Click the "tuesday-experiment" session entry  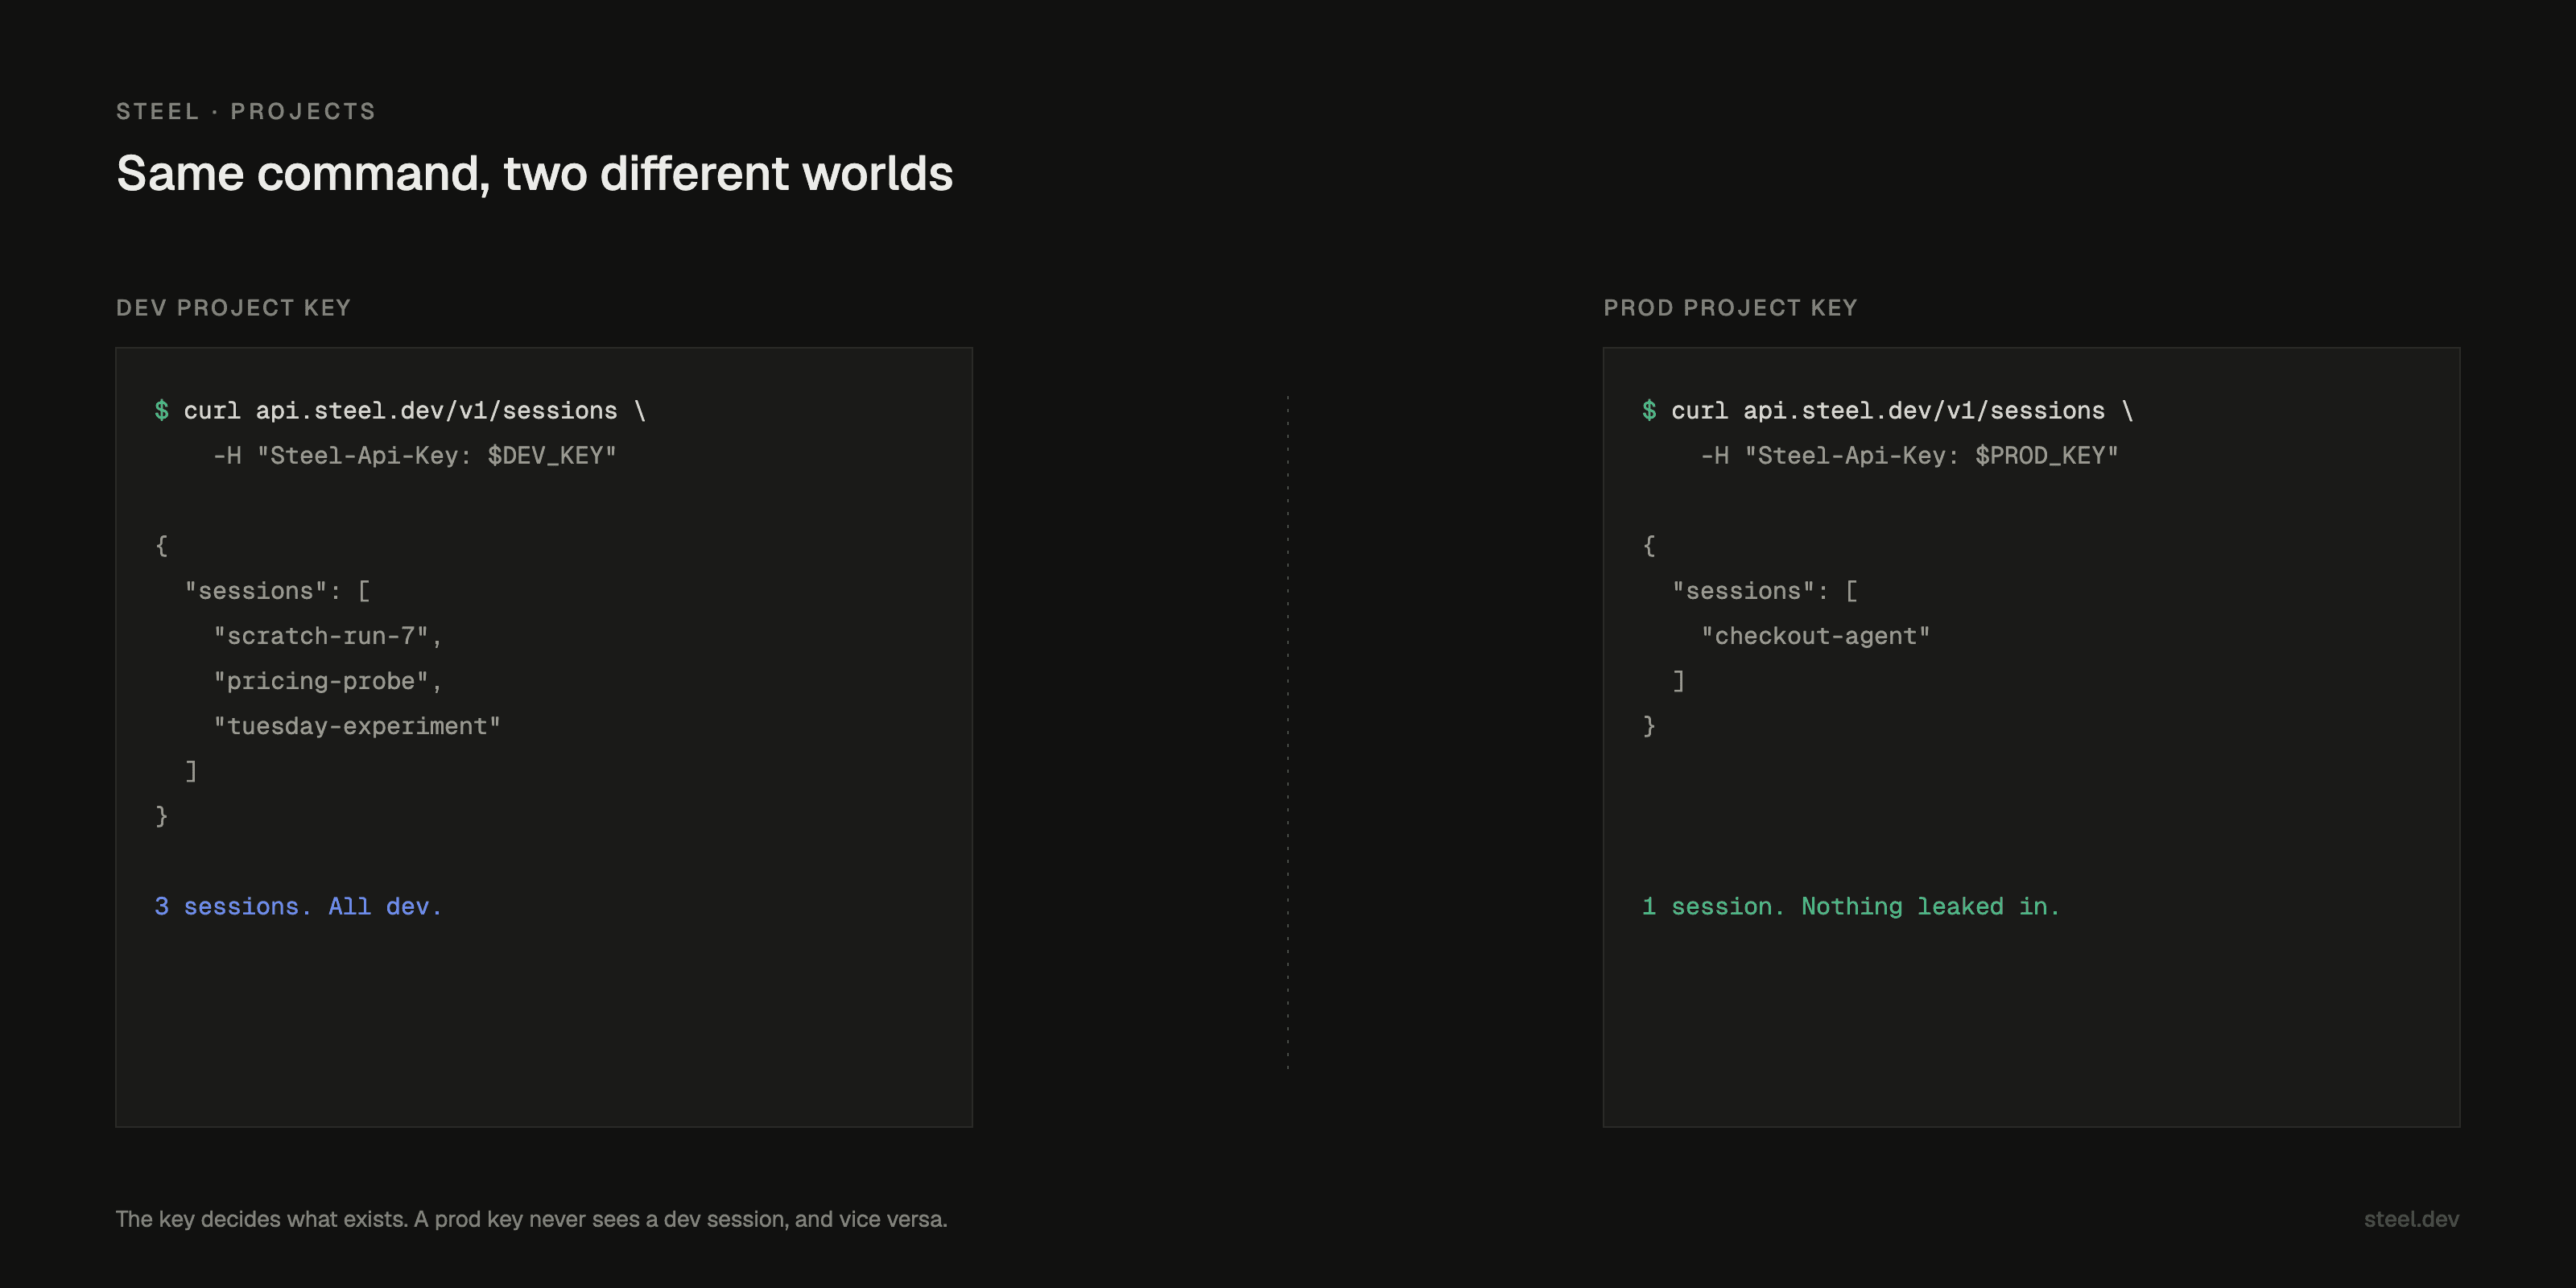(x=356, y=726)
